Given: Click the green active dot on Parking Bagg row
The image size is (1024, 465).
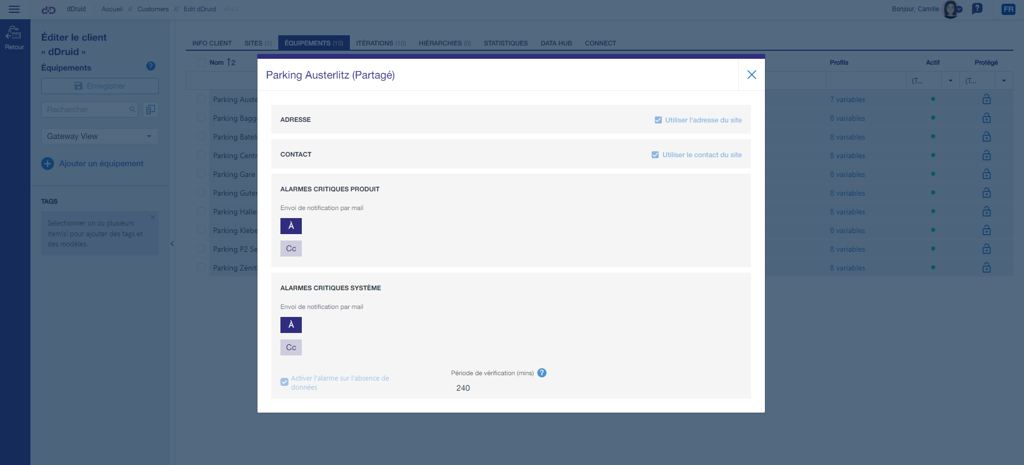Looking at the screenshot, I should point(933,118).
